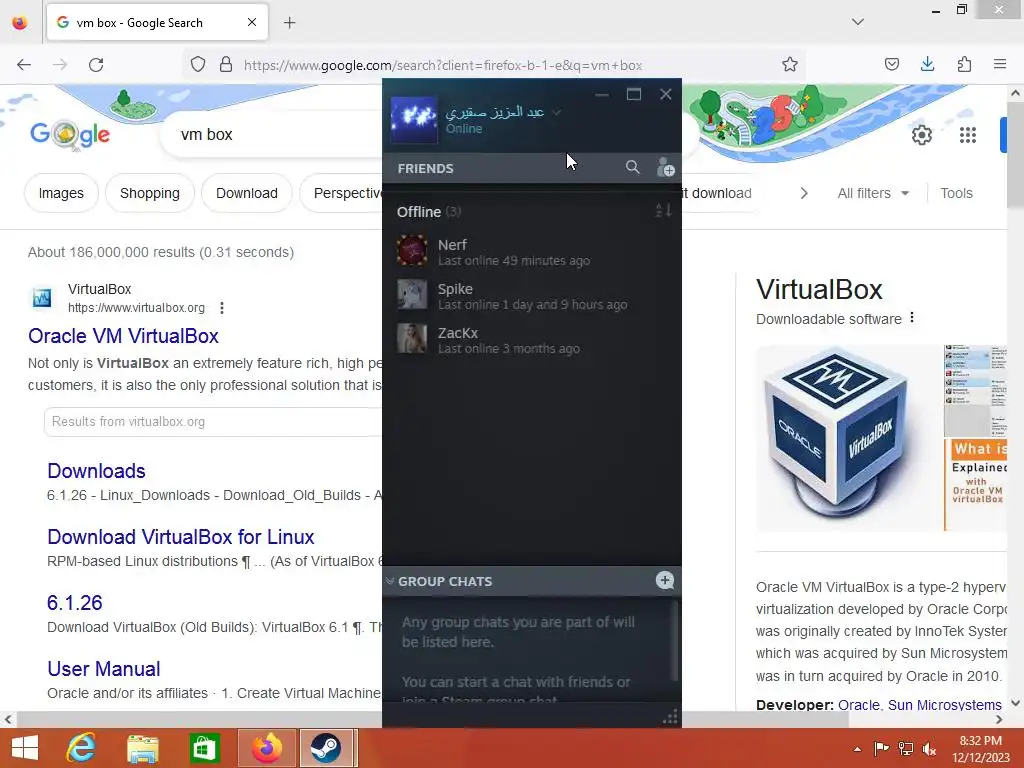
Task: Reload the Google search page
Action: pyautogui.click(x=96, y=65)
